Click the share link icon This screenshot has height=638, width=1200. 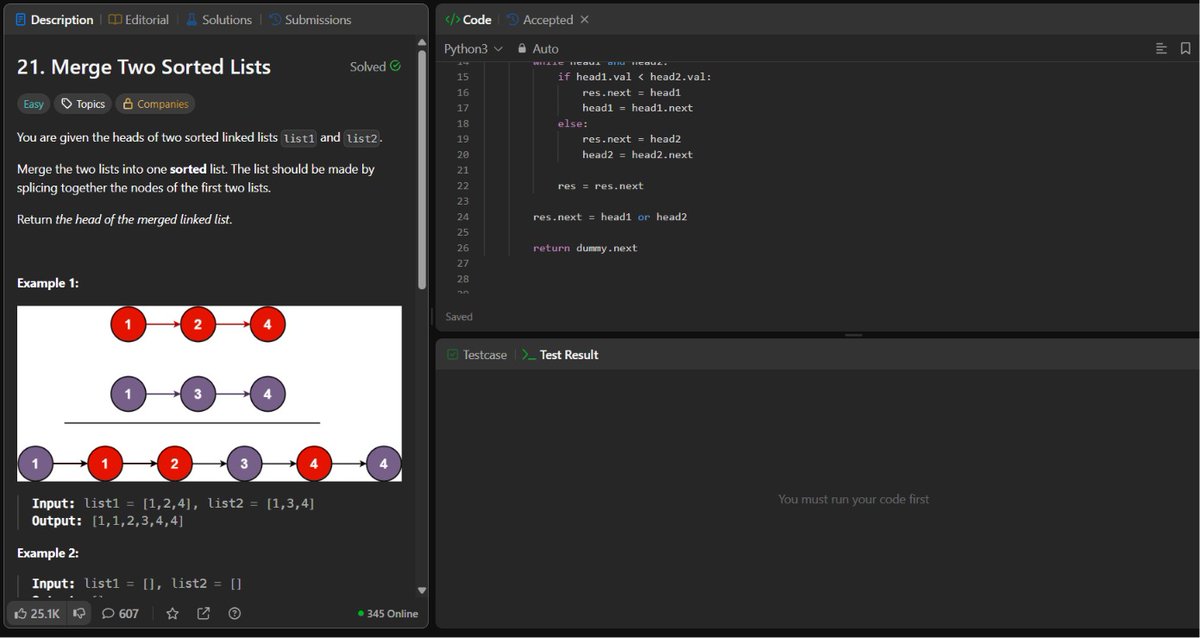[203, 613]
